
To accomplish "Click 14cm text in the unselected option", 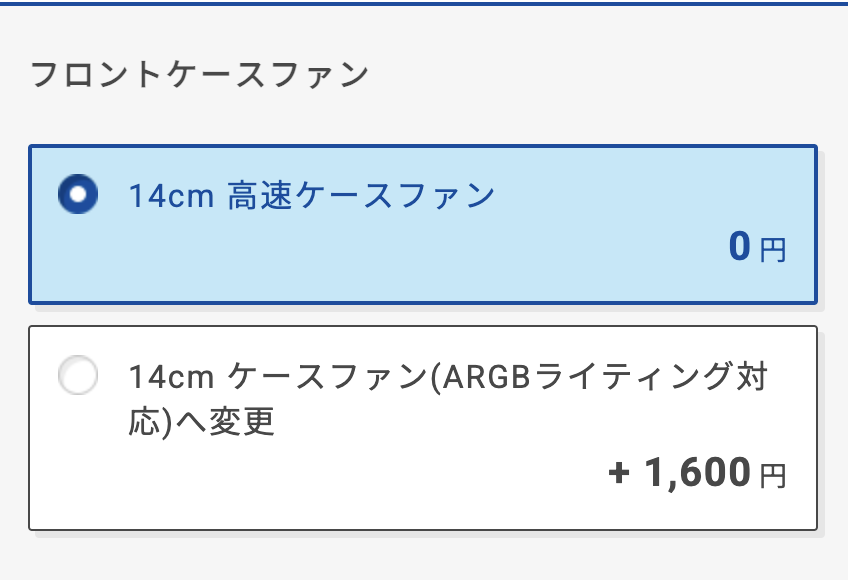I will point(171,378).
